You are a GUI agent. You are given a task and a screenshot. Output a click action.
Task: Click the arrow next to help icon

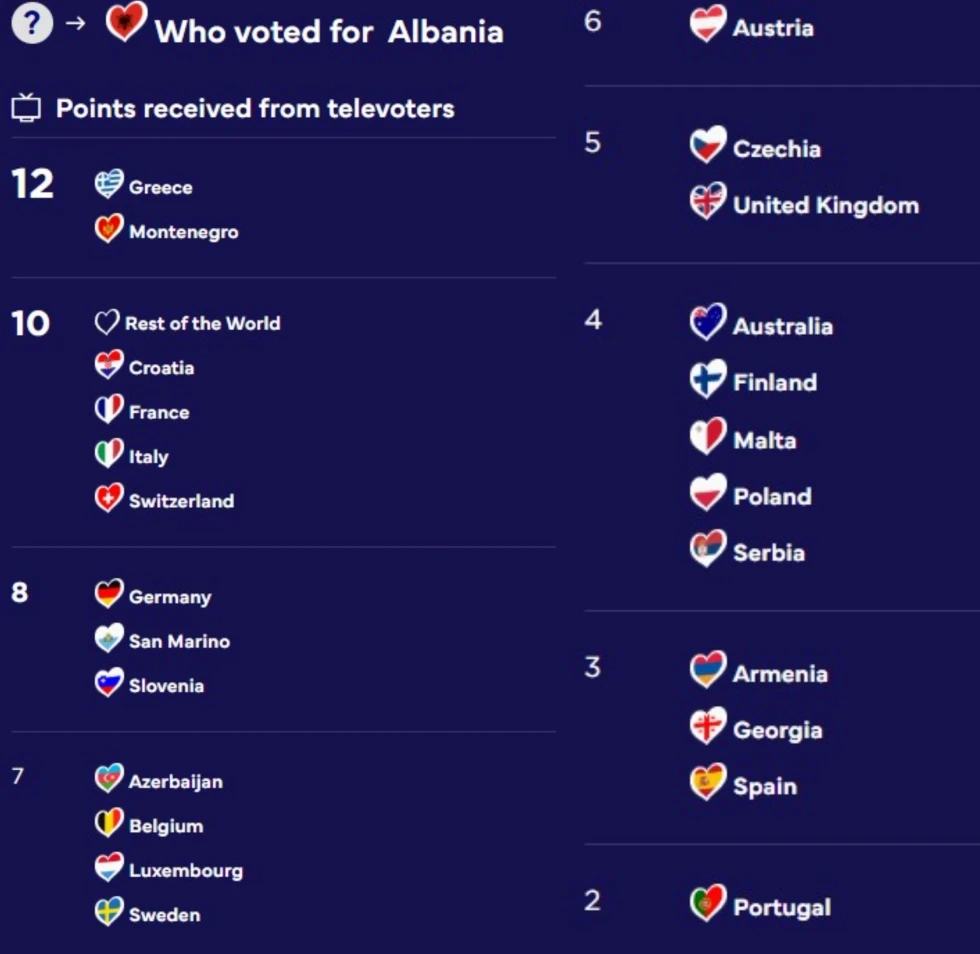point(76,24)
